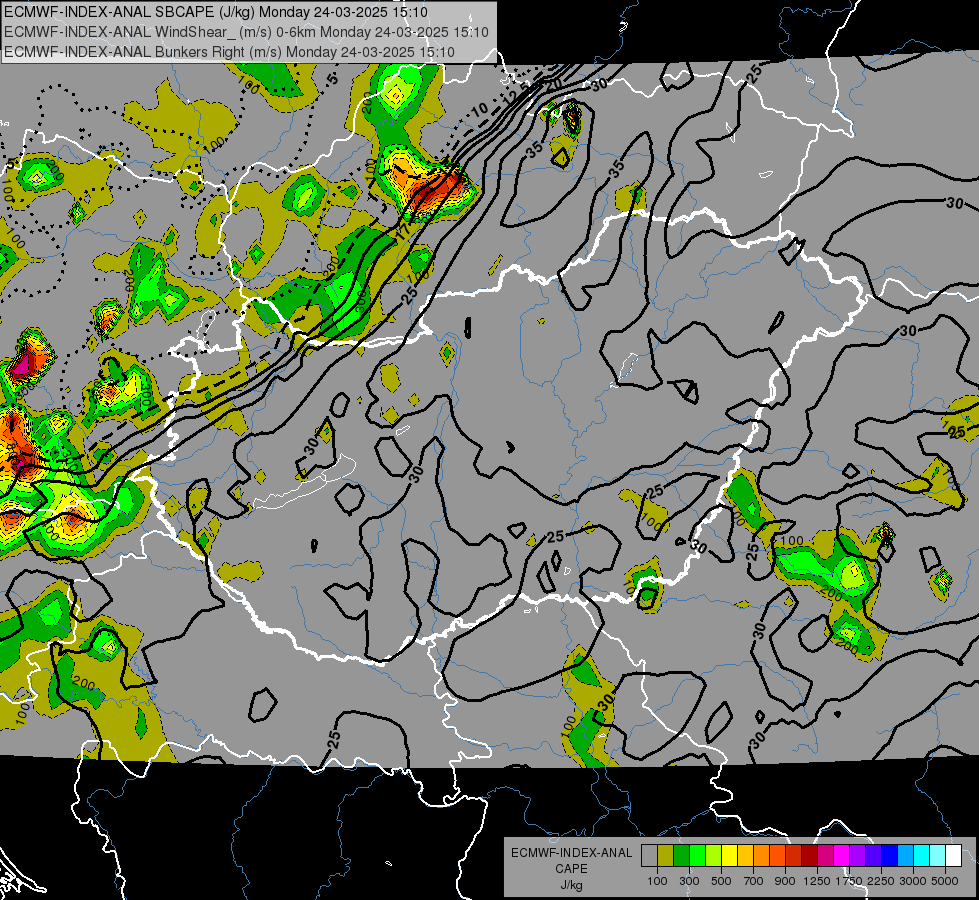Select the olive swatch in CAPE legend

tap(666, 855)
